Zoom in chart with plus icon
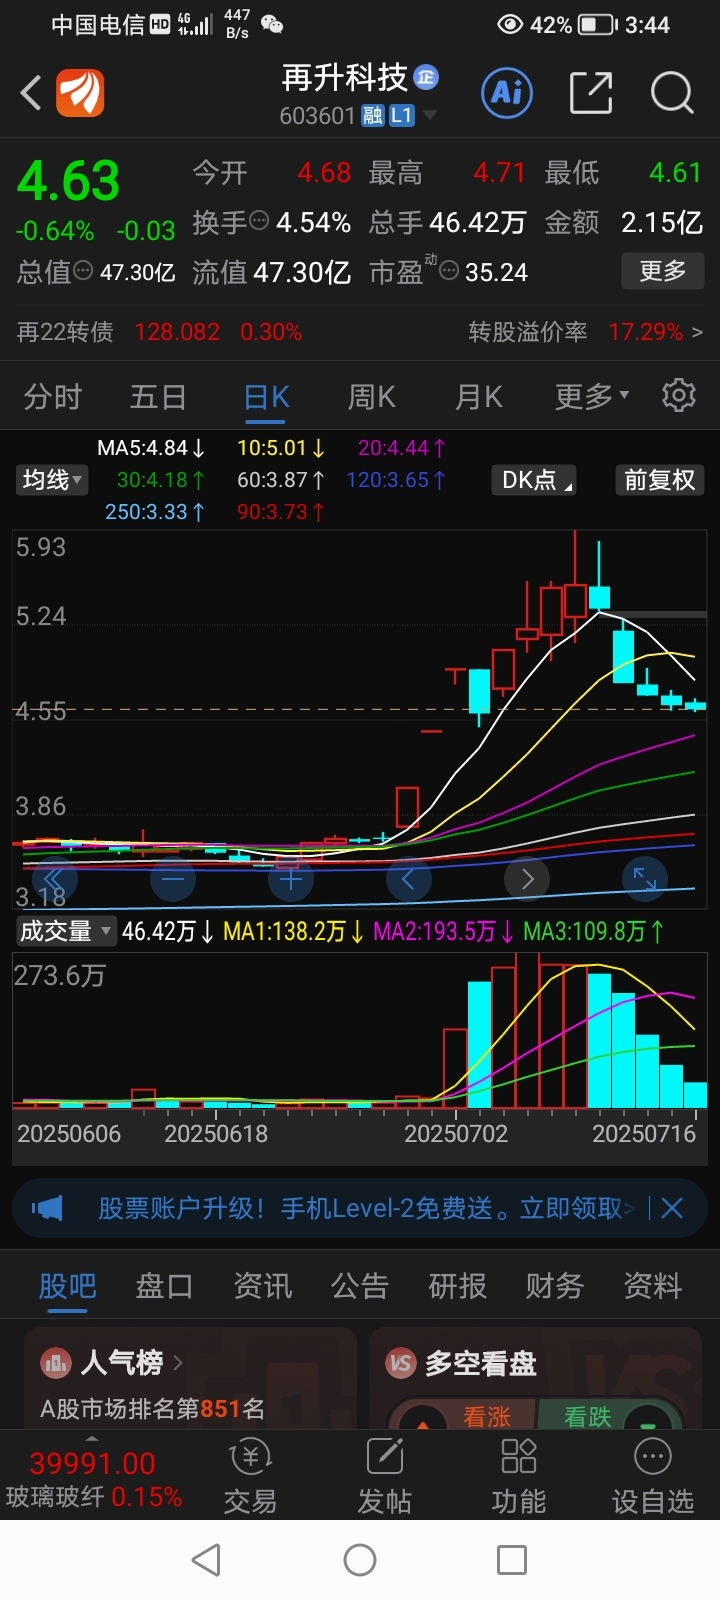720x1600 pixels. [x=291, y=879]
